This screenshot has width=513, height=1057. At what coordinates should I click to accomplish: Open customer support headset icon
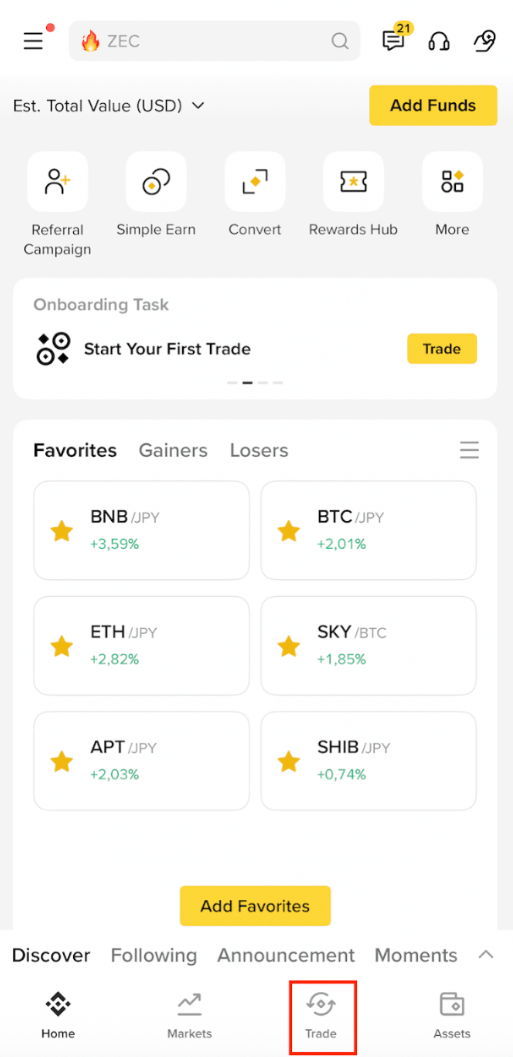439,41
